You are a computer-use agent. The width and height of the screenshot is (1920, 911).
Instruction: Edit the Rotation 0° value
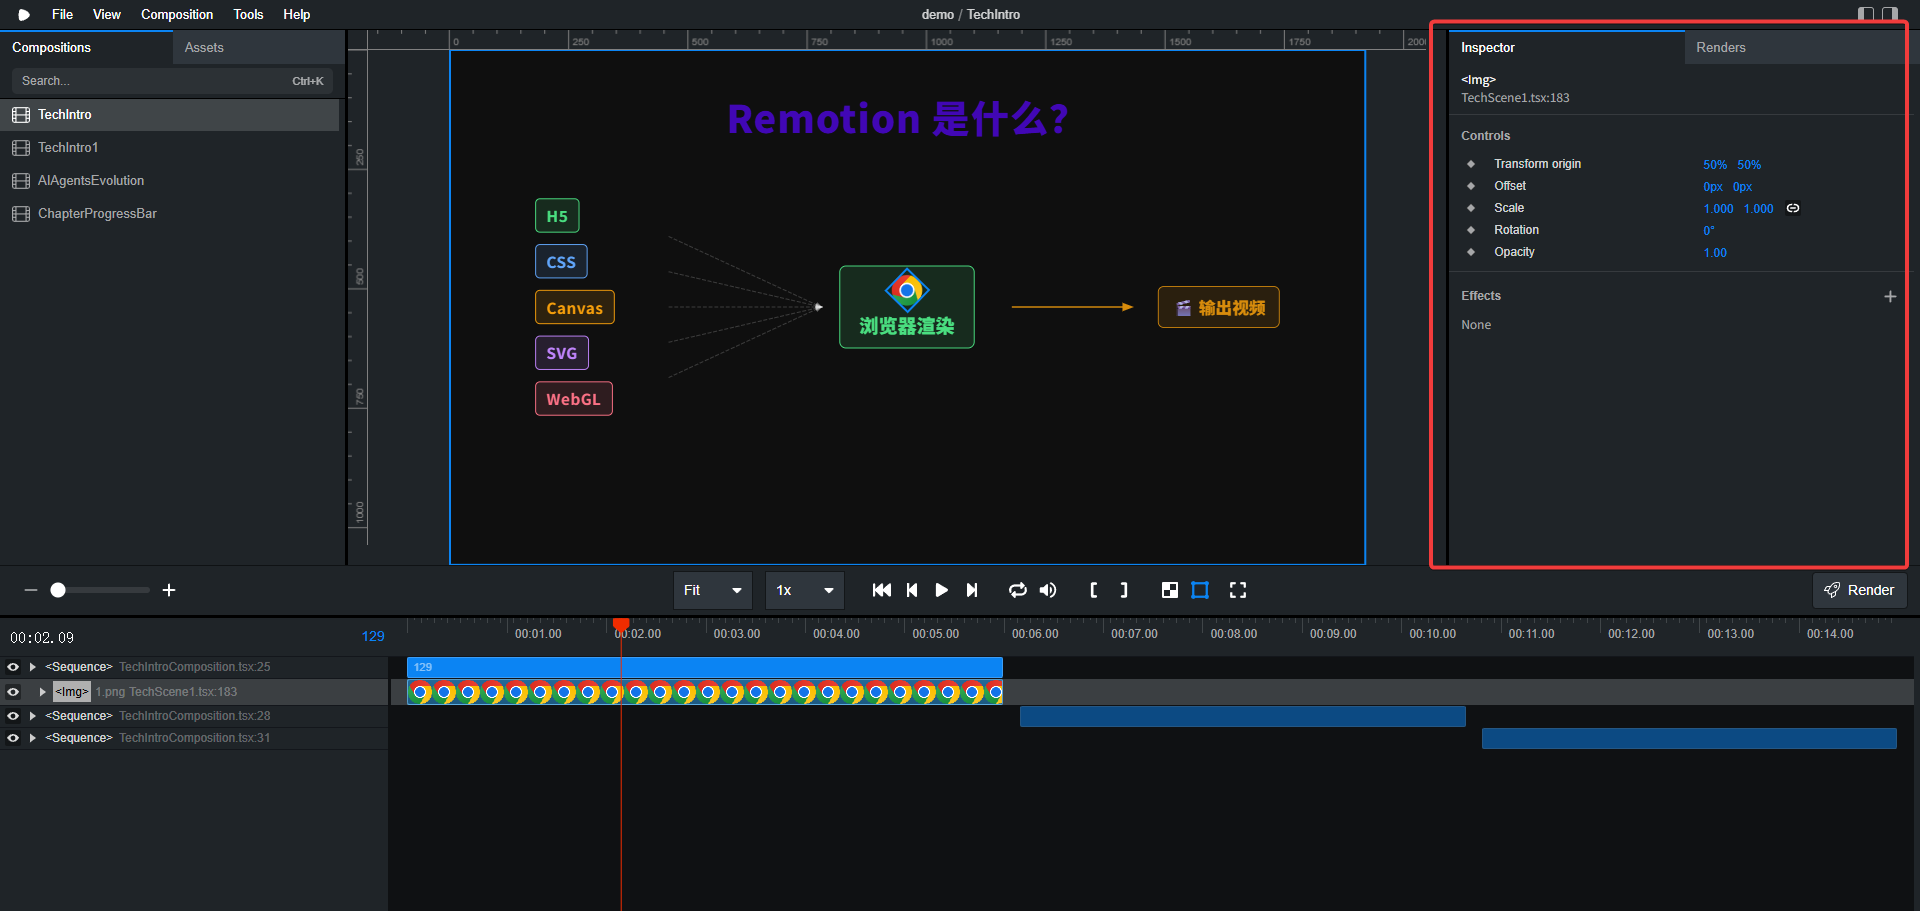point(1709,231)
